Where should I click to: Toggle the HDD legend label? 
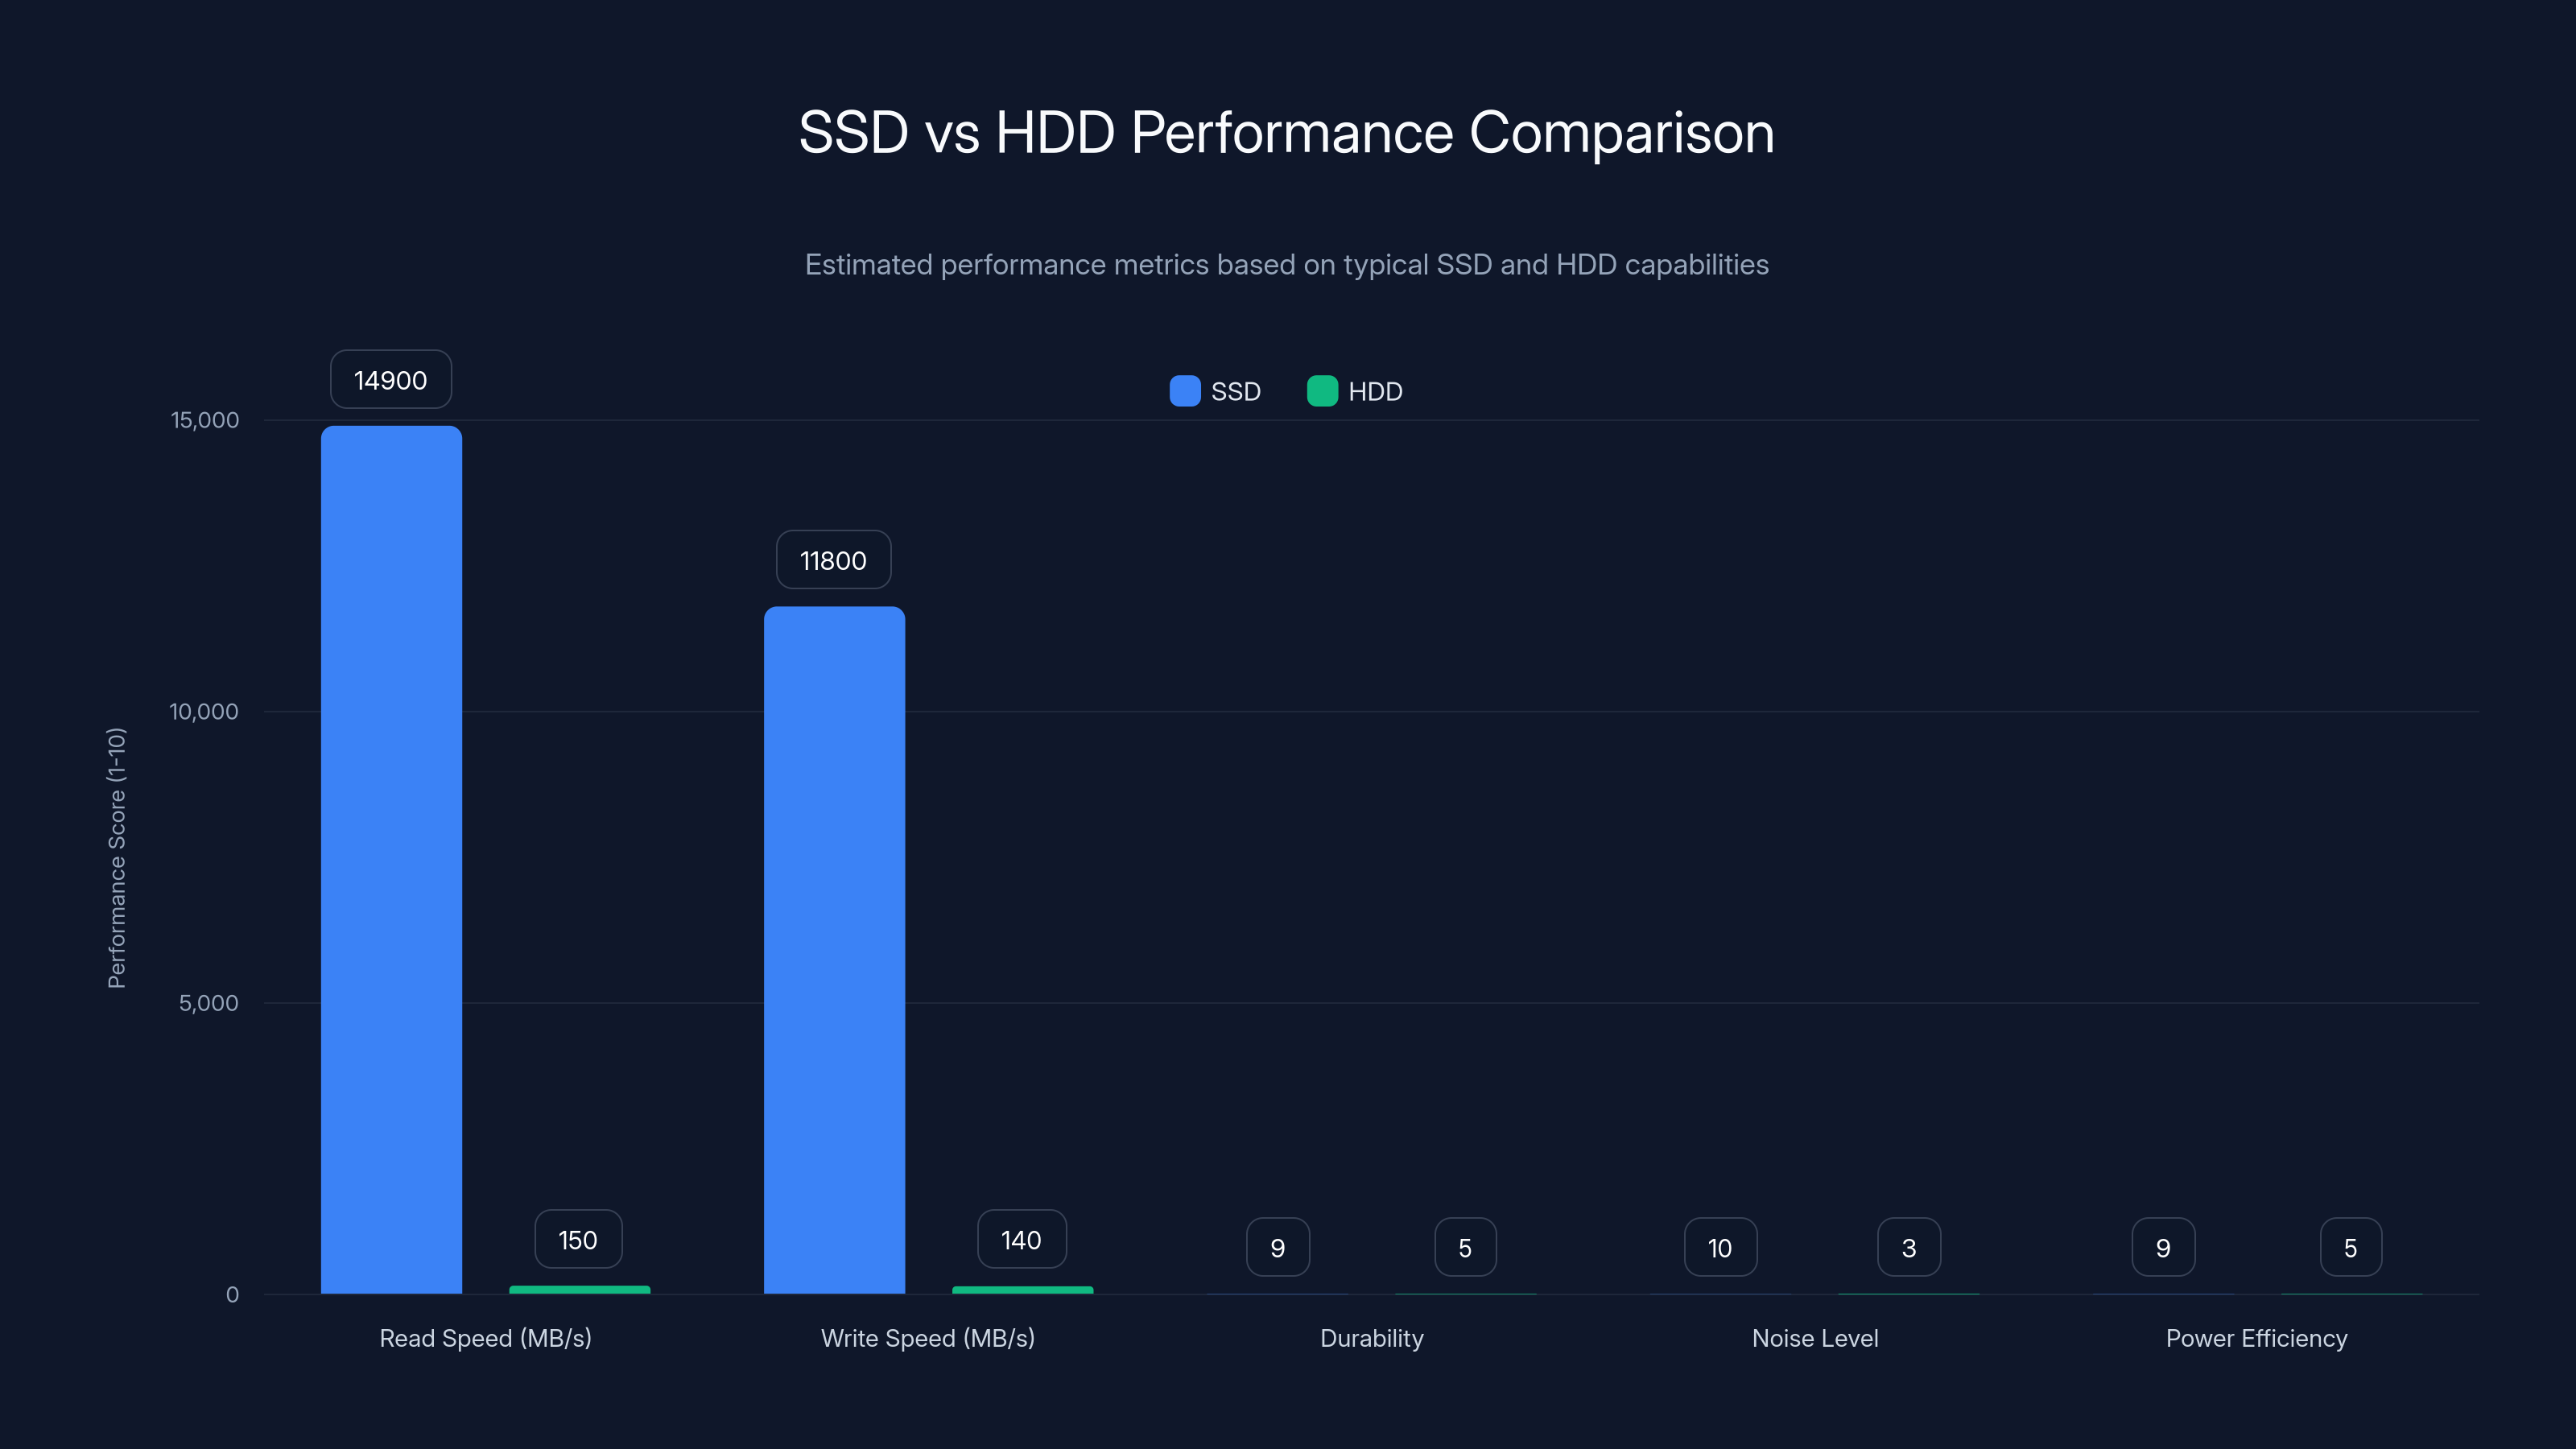pos(1375,392)
